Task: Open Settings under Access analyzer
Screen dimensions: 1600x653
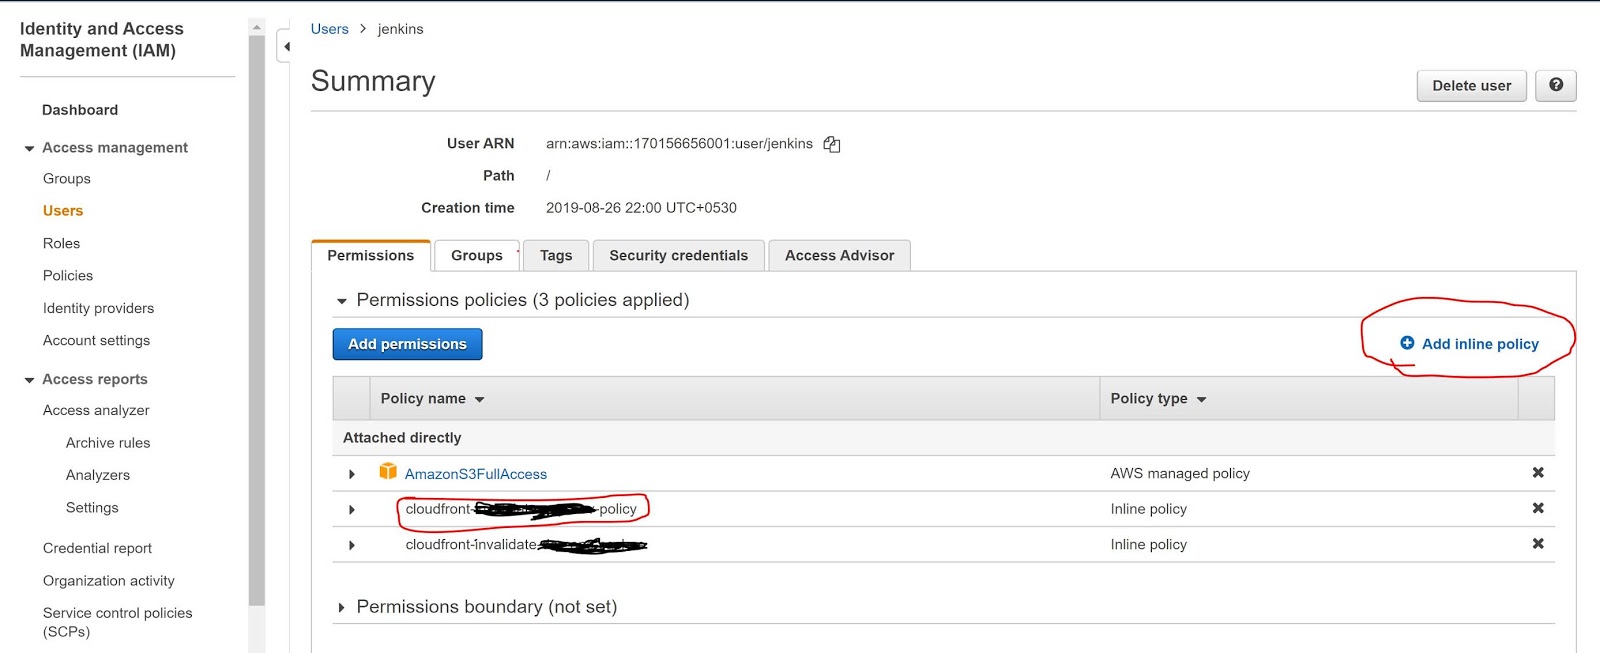Action: [92, 508]
